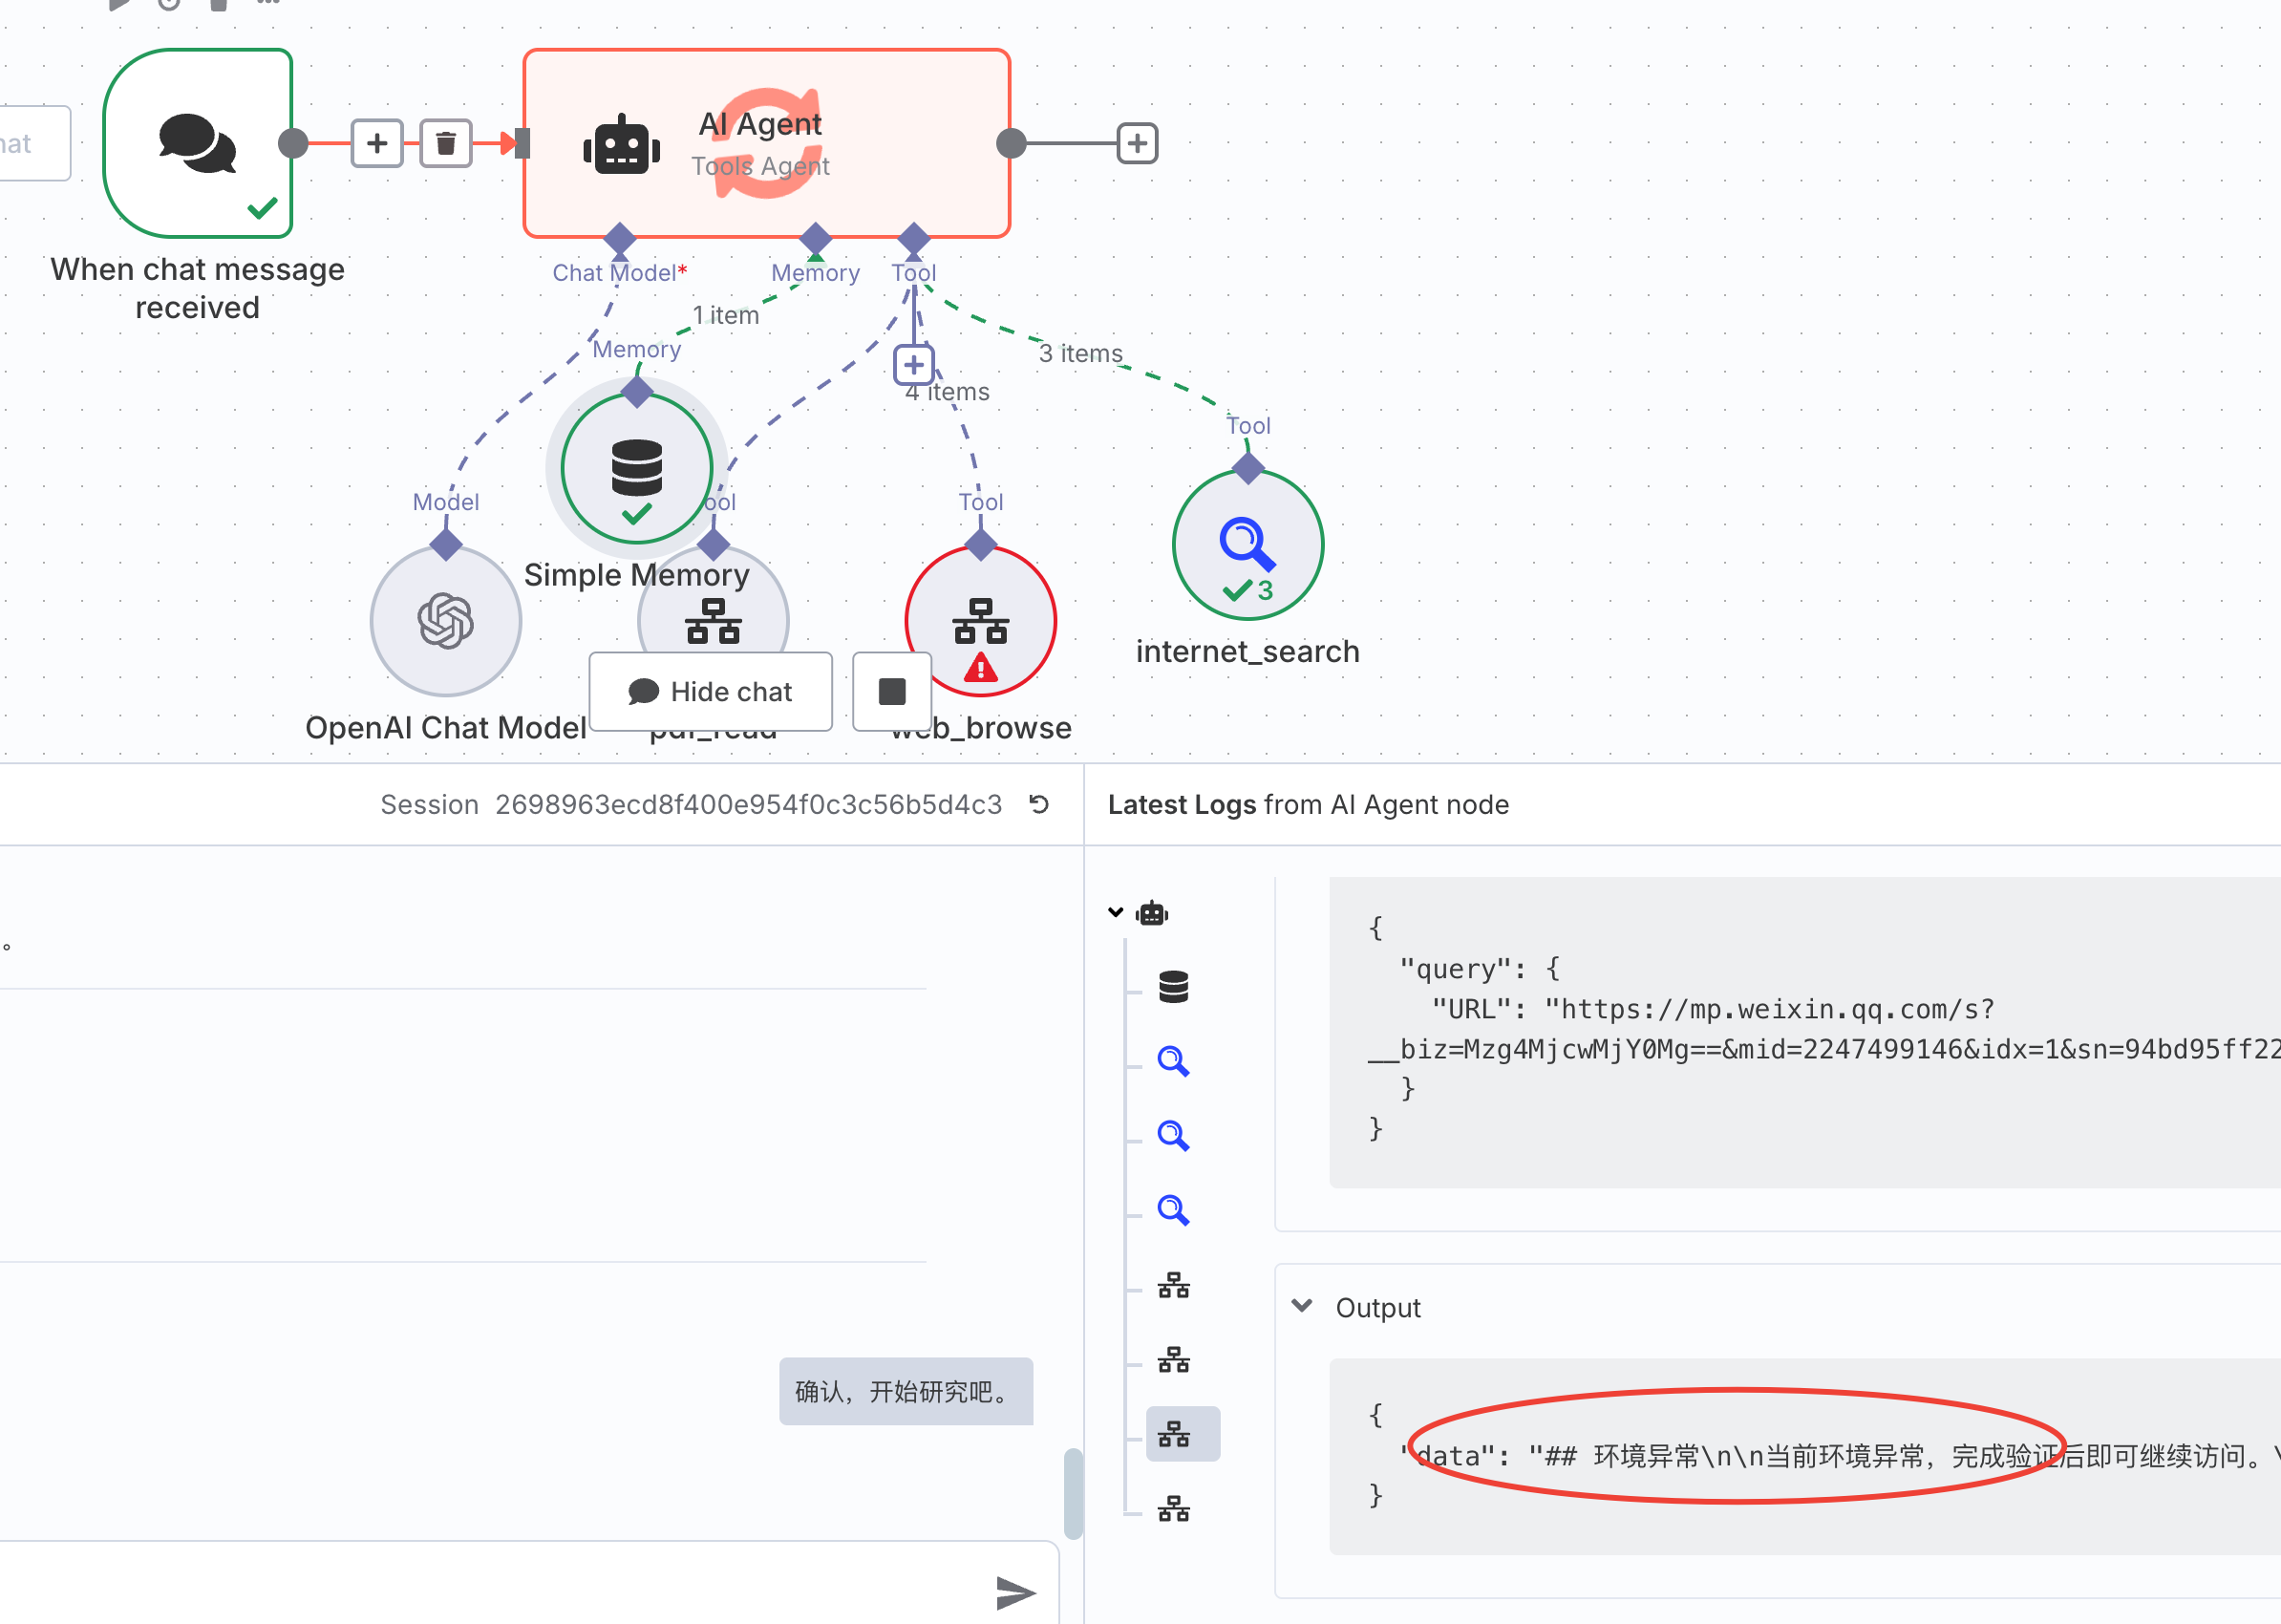Send the chat message

(1015, 1592)
